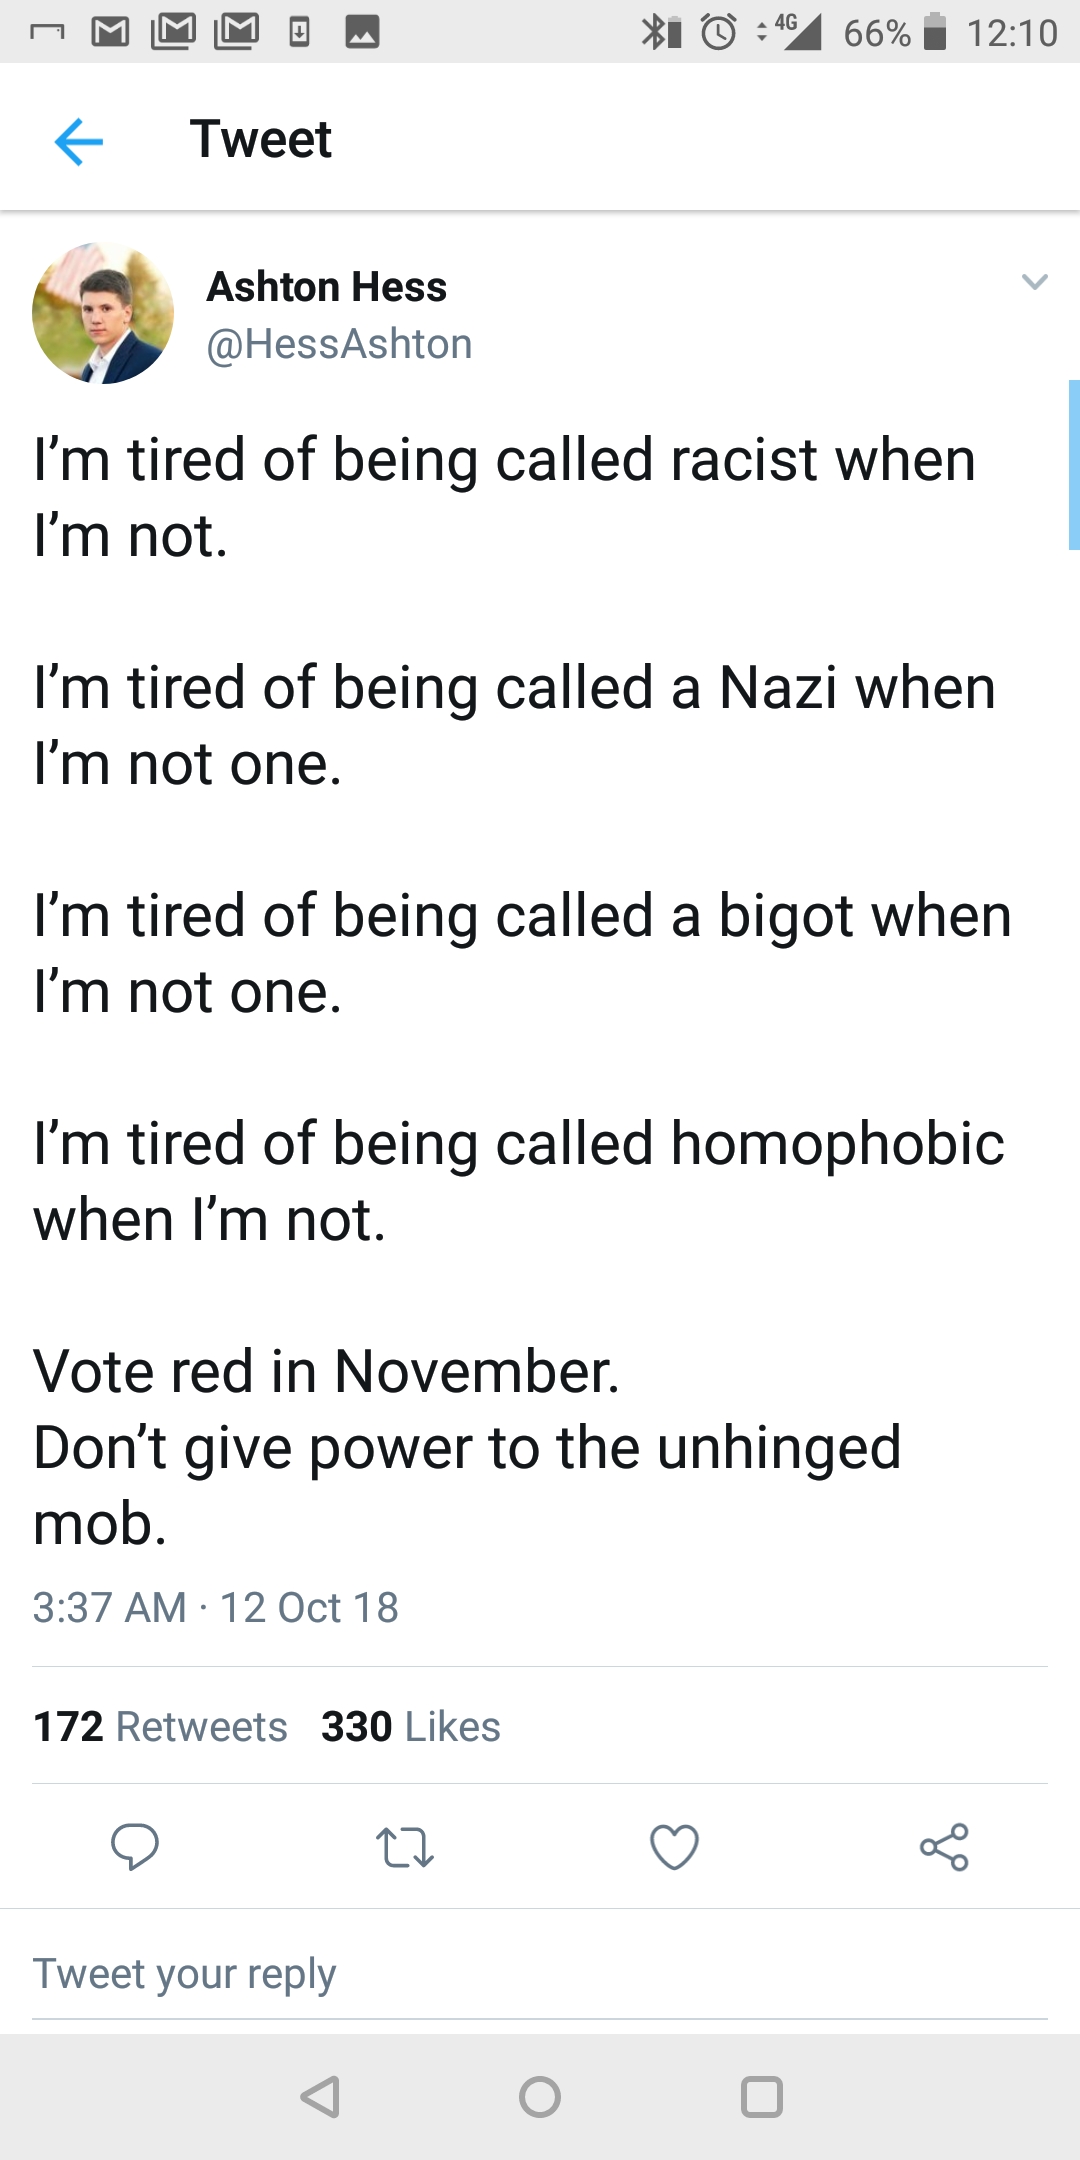The image size is (1080, 2160).
Task: View the 330 Likes list
Action: 411,1727
